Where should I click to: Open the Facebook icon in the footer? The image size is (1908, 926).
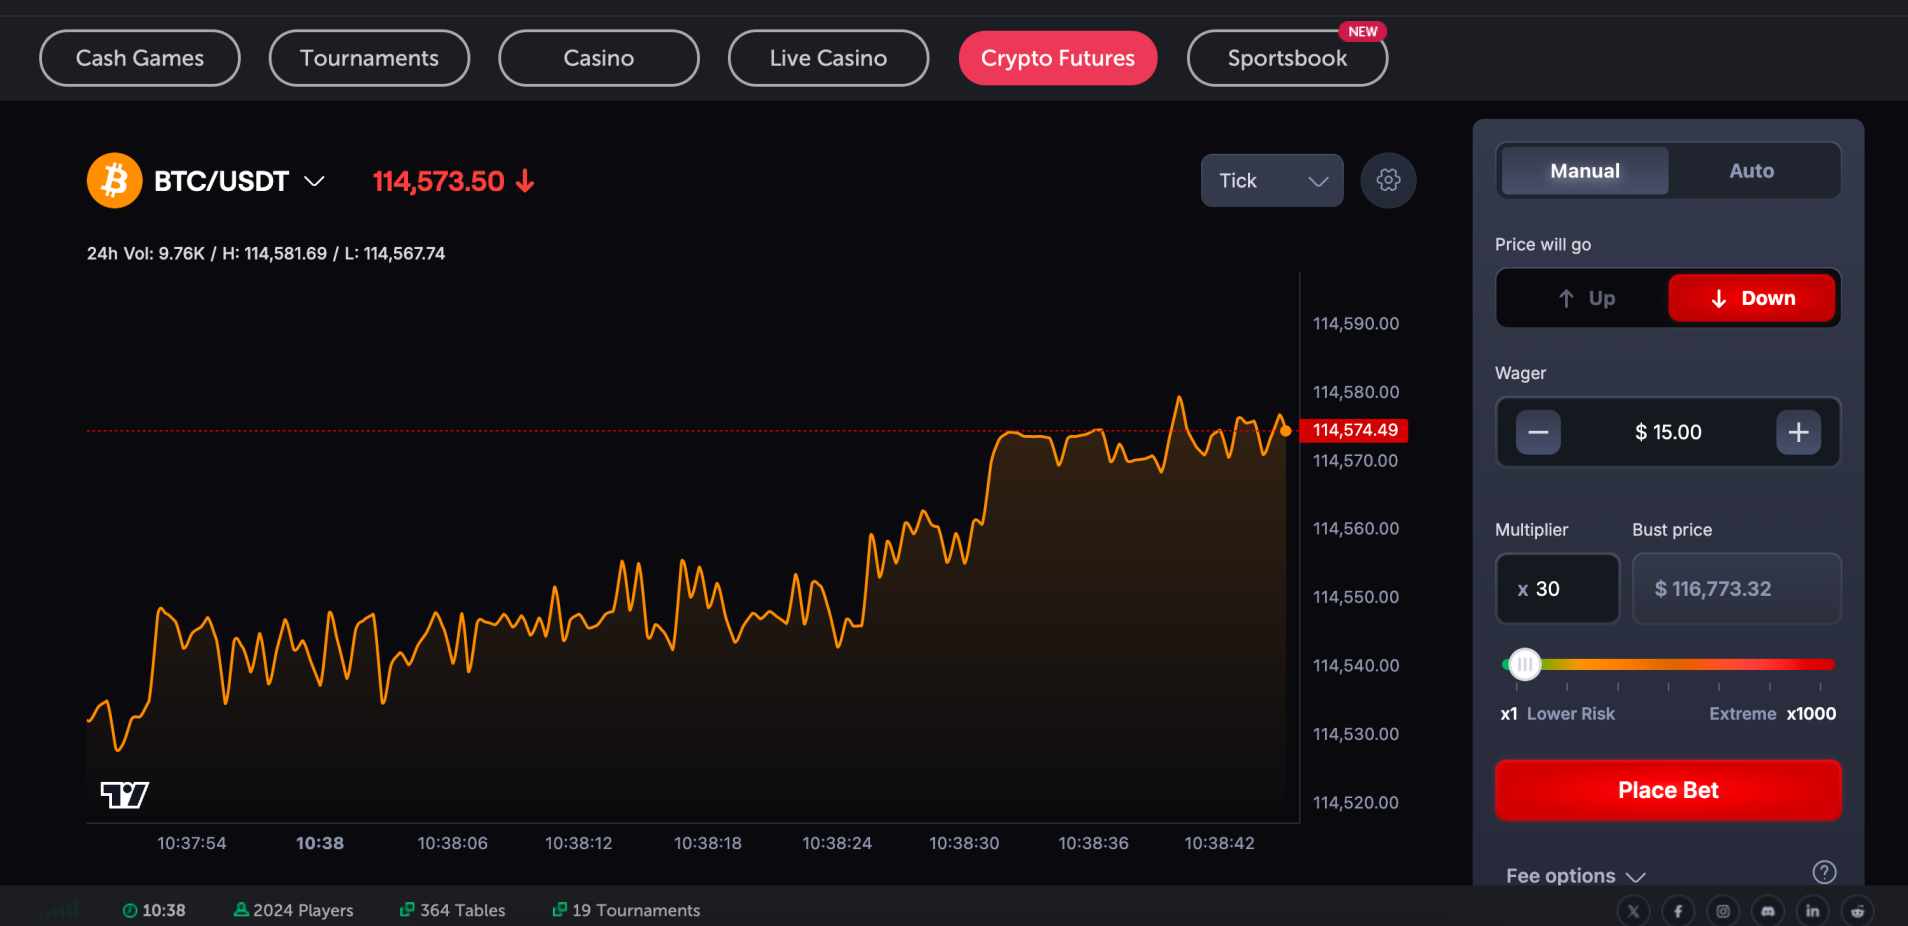[1678, 910]
